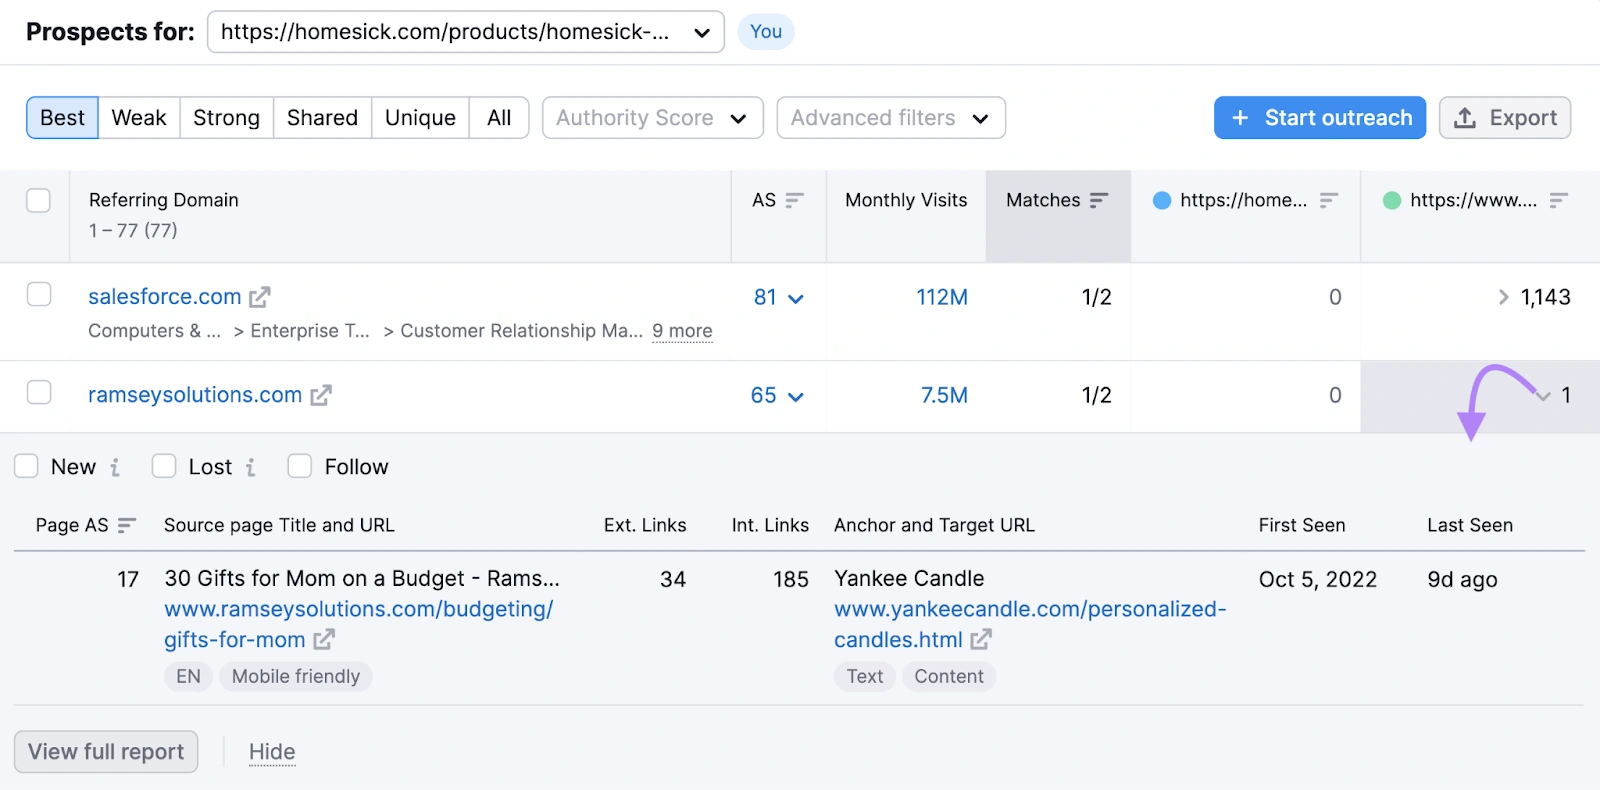
Task: Click the Yankee Candle anchor text
Action: pyautogui.click(x=909, y=579)
